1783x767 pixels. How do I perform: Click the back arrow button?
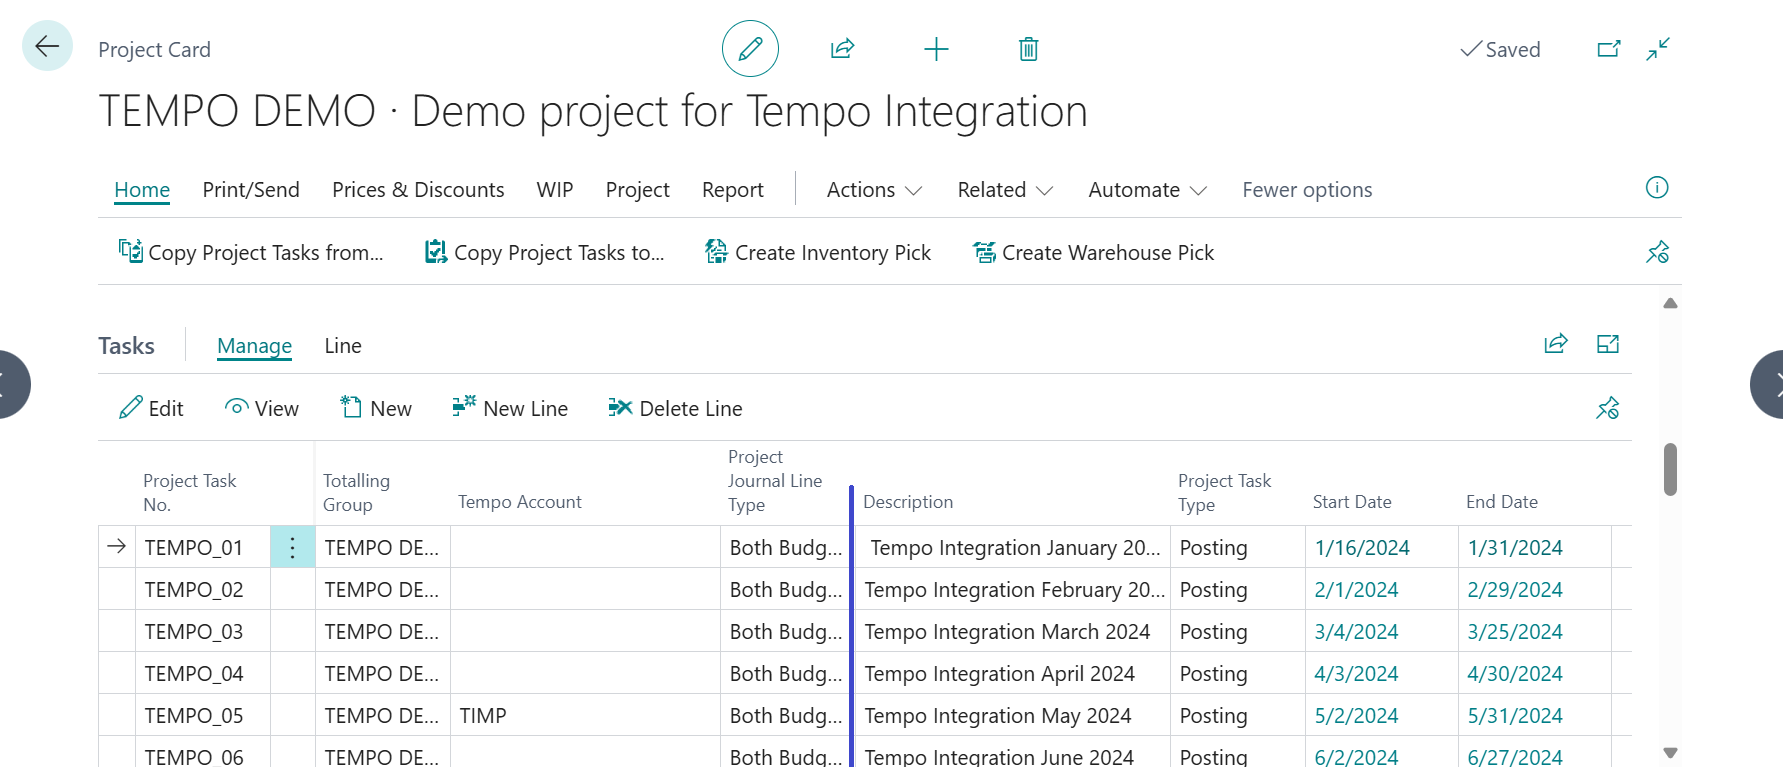47,46
